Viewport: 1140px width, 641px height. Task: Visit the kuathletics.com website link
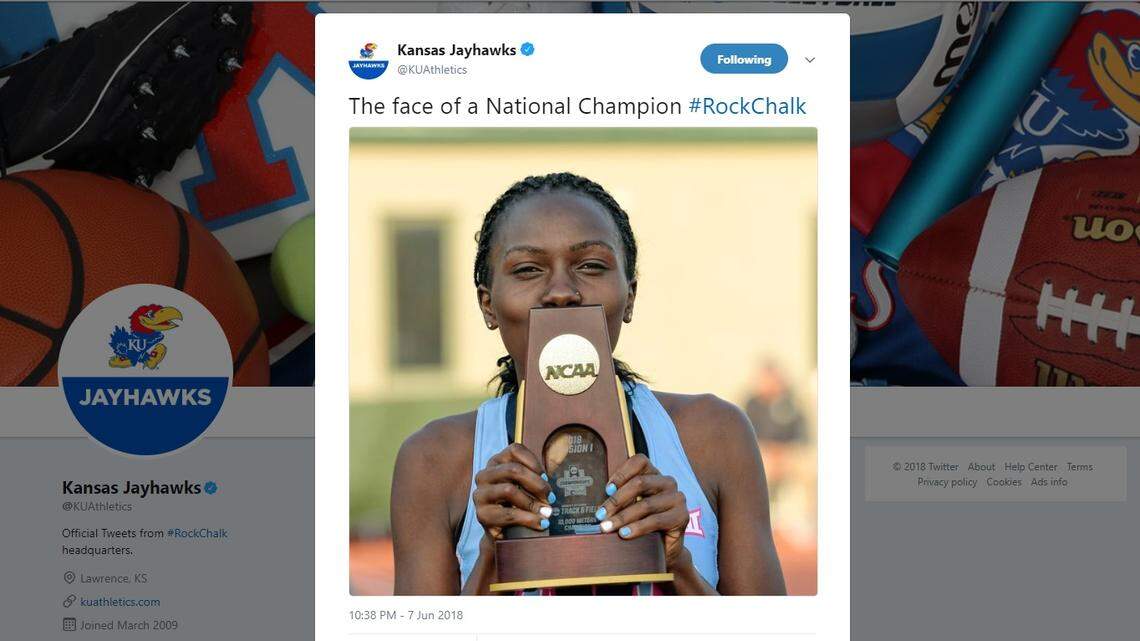tap(120, 601)
